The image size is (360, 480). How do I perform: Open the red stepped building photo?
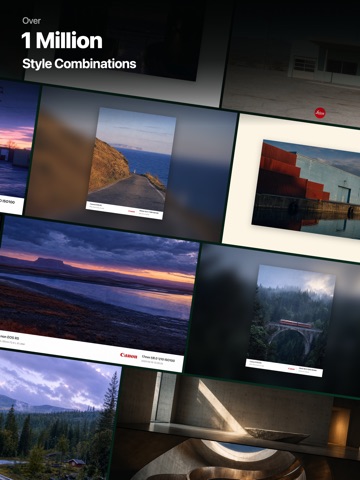pos(306,190)
